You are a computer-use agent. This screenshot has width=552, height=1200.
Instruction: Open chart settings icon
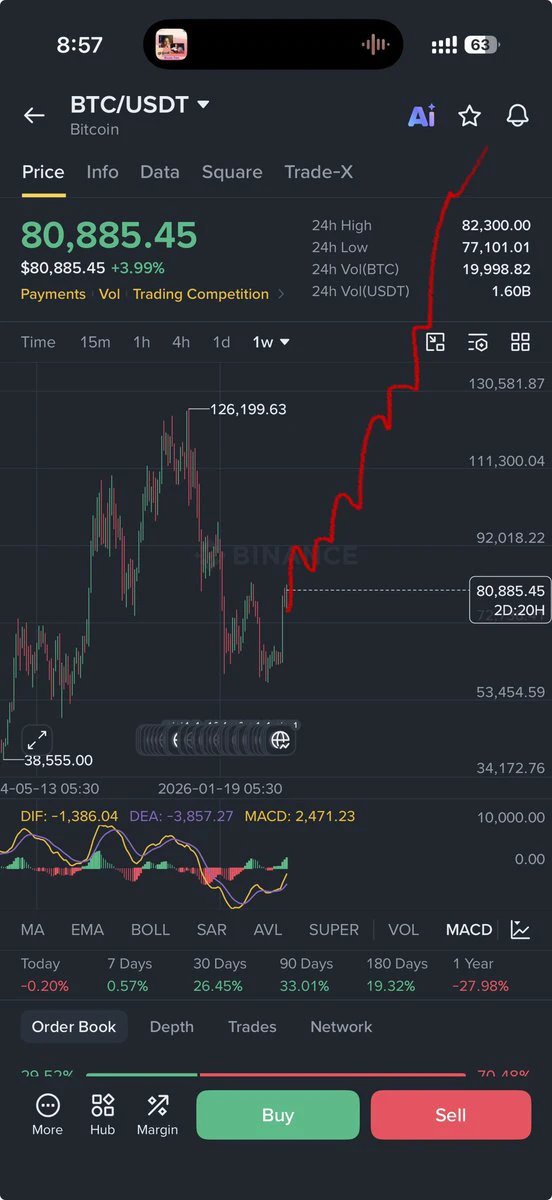(x=478, y=342)
